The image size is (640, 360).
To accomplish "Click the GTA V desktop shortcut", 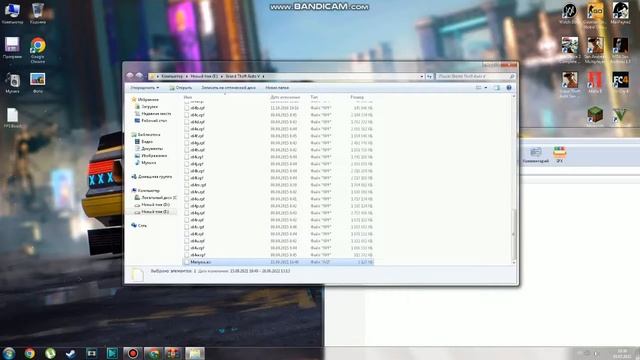I will point(620,116).
